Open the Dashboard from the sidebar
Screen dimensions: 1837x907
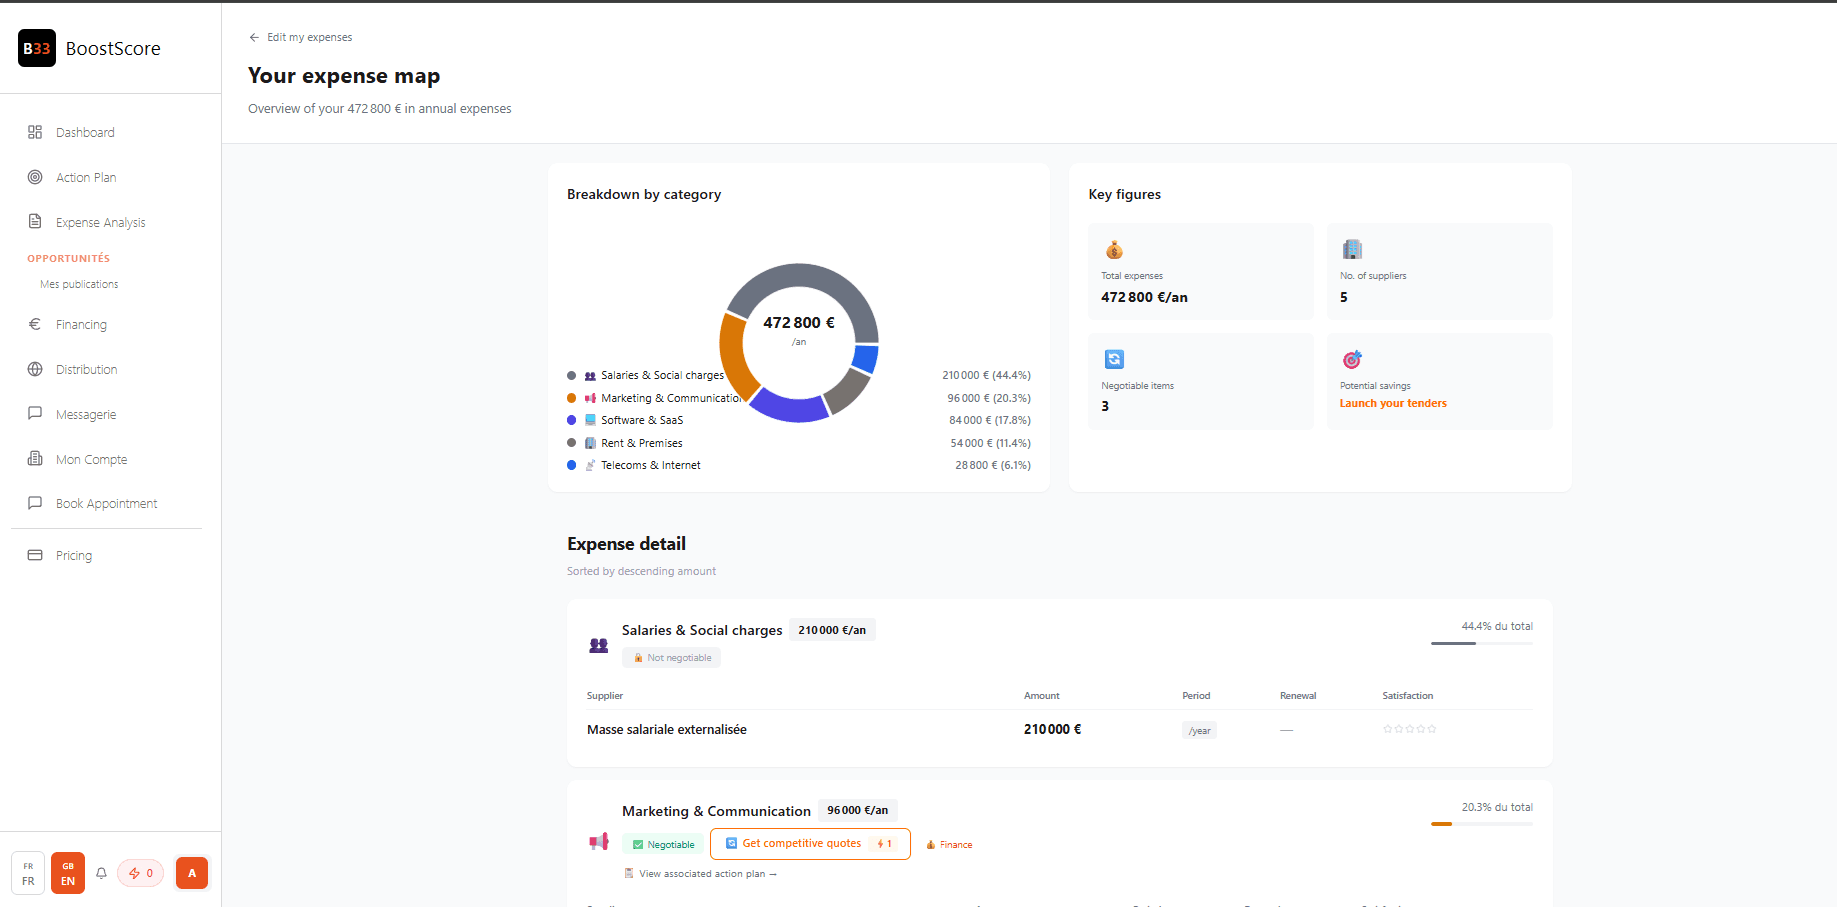(84, 132)
